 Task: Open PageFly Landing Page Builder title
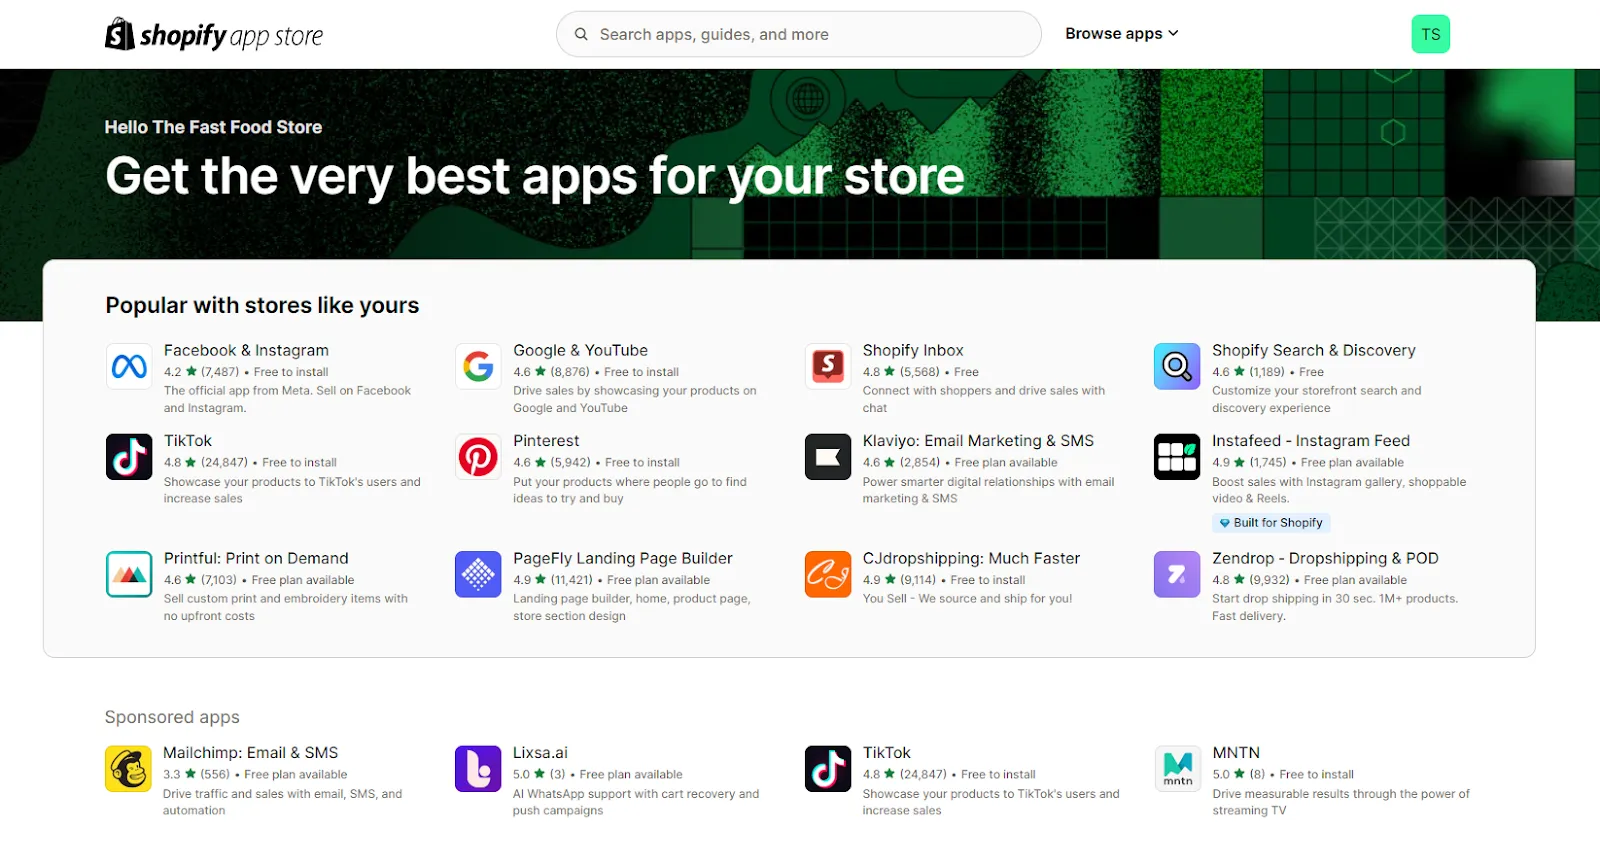pyautogui.click(x=623, y=559)
